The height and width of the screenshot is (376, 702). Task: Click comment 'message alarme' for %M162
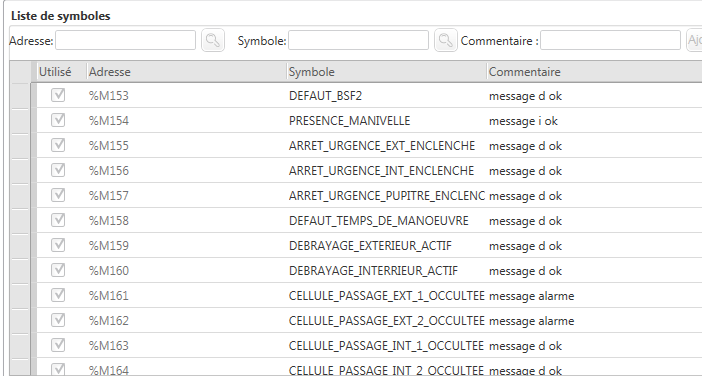pos(531,321)
